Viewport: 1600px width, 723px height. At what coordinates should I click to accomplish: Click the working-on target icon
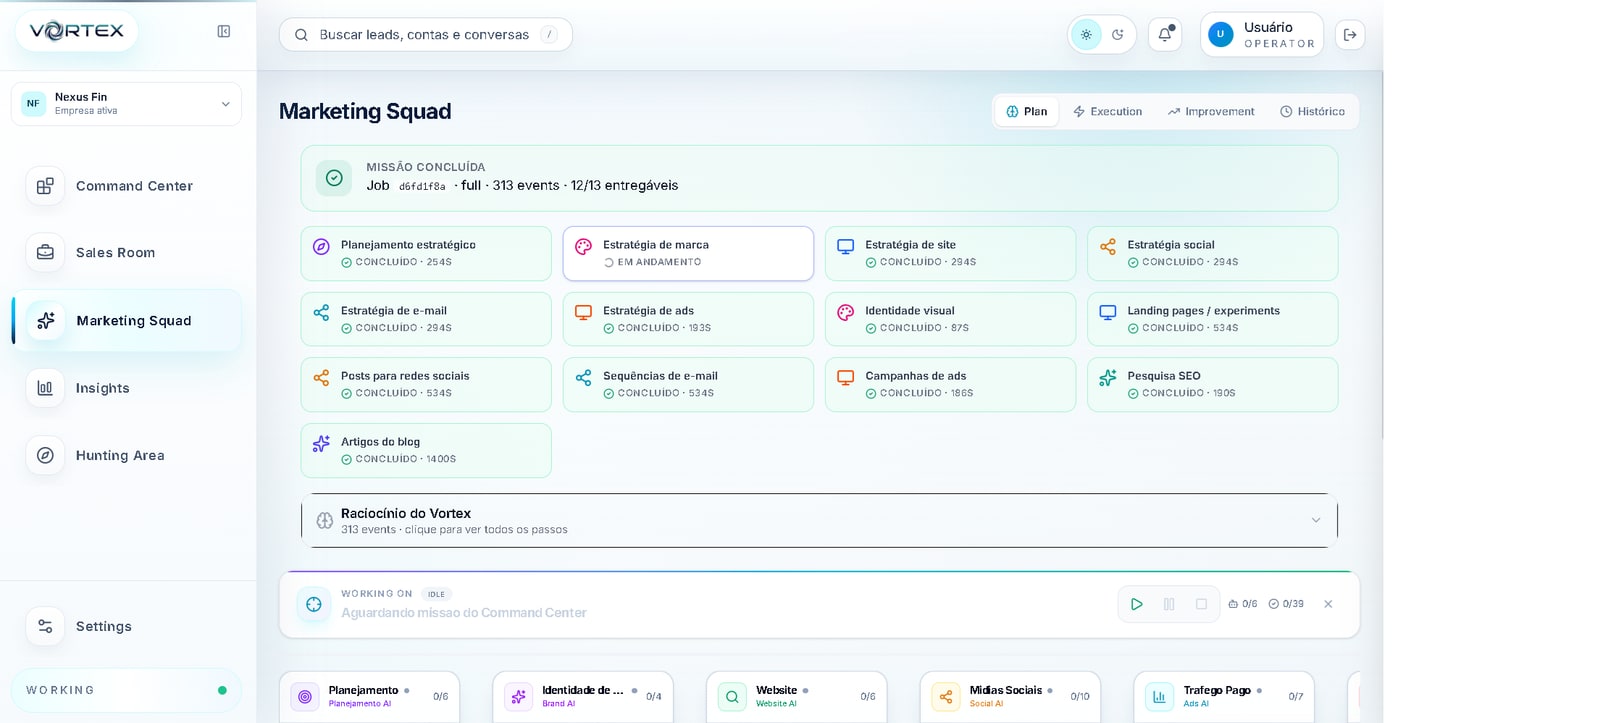[314, 604]
